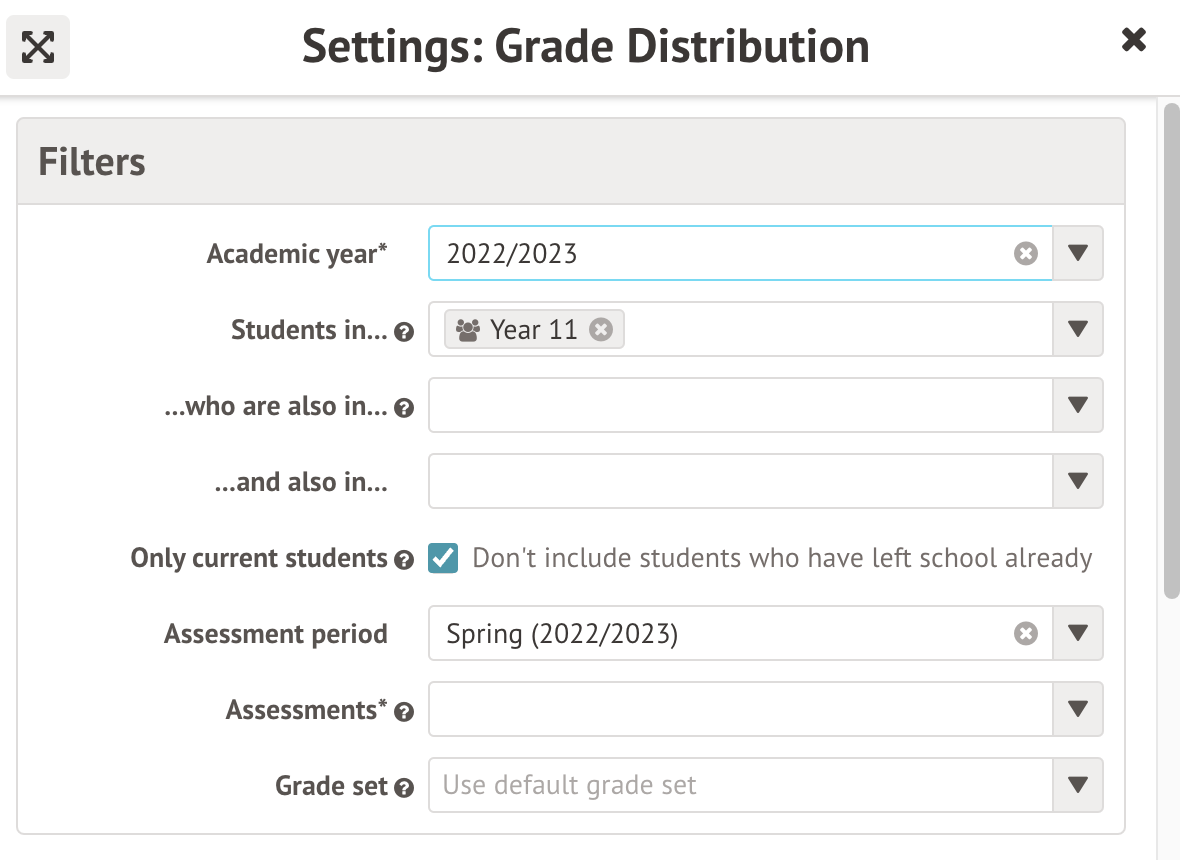Open the who are also in dropdown
This screenshot has height=860, width=1180.
1077,405
